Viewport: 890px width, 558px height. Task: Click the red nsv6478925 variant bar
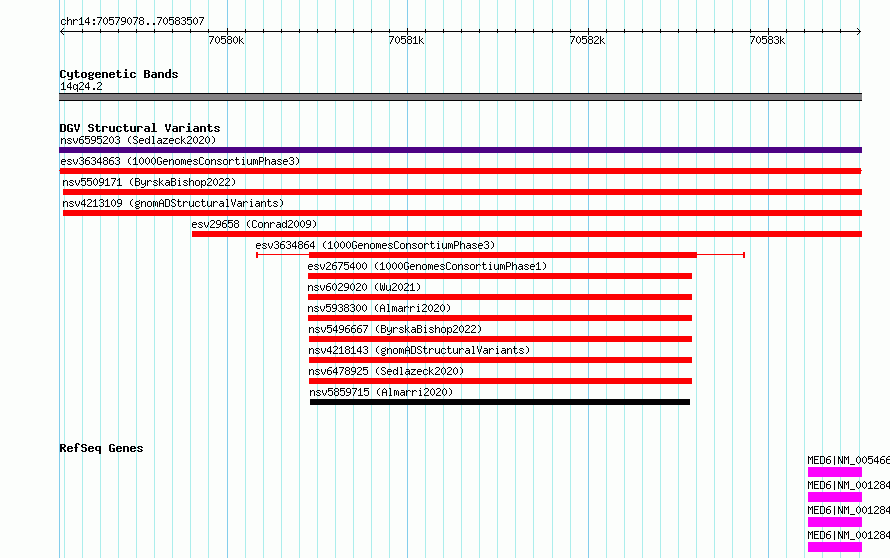point(501,381)
